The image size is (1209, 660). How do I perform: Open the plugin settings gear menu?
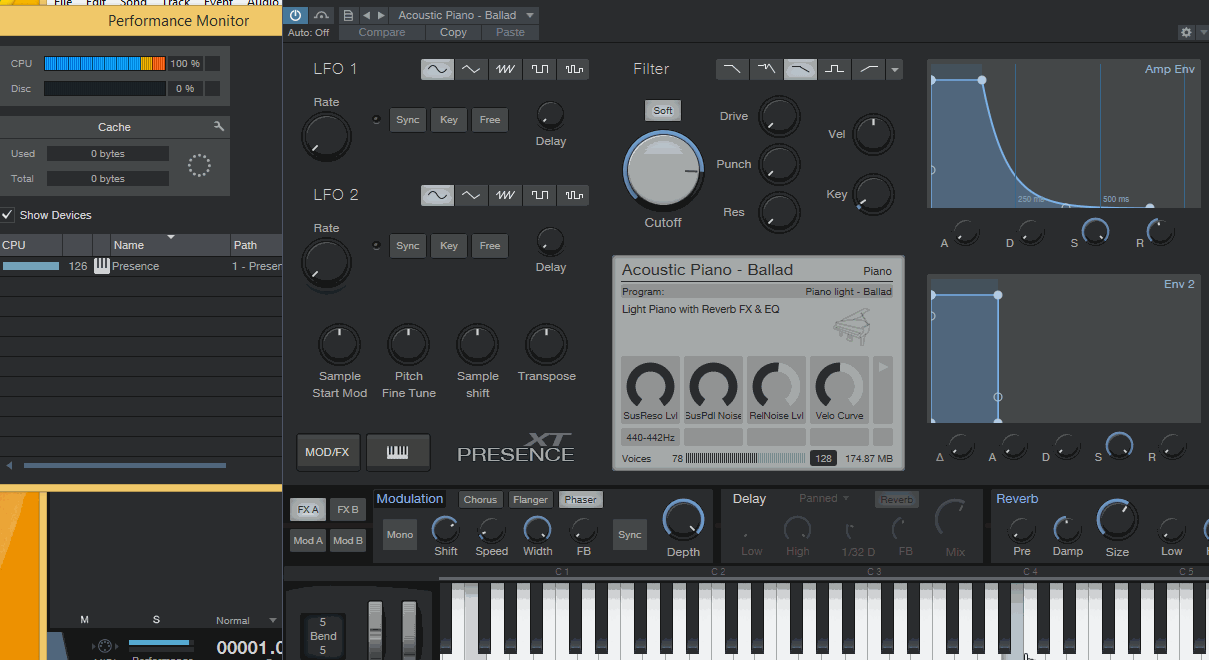point(1186,32)
